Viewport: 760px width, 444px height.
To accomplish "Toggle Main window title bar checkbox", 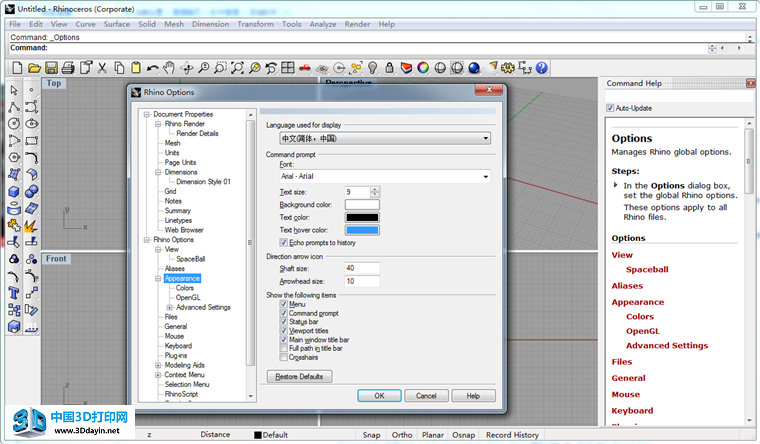I will click(284, 340).
